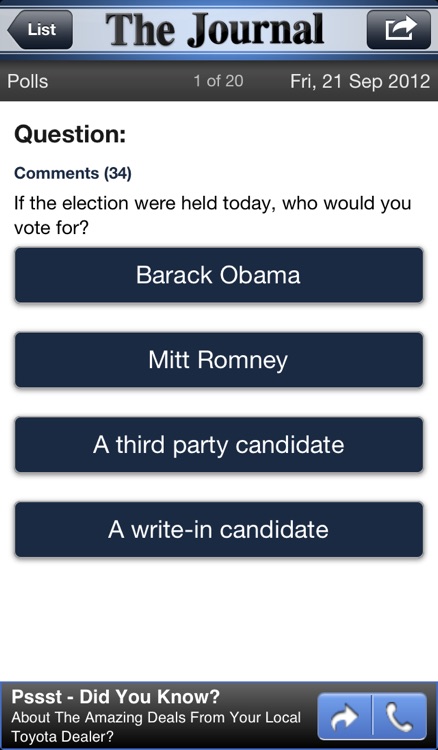The height and width of the screenshot is (750, 438).
Task: Go back using the List button
Action: coord(40,30)
